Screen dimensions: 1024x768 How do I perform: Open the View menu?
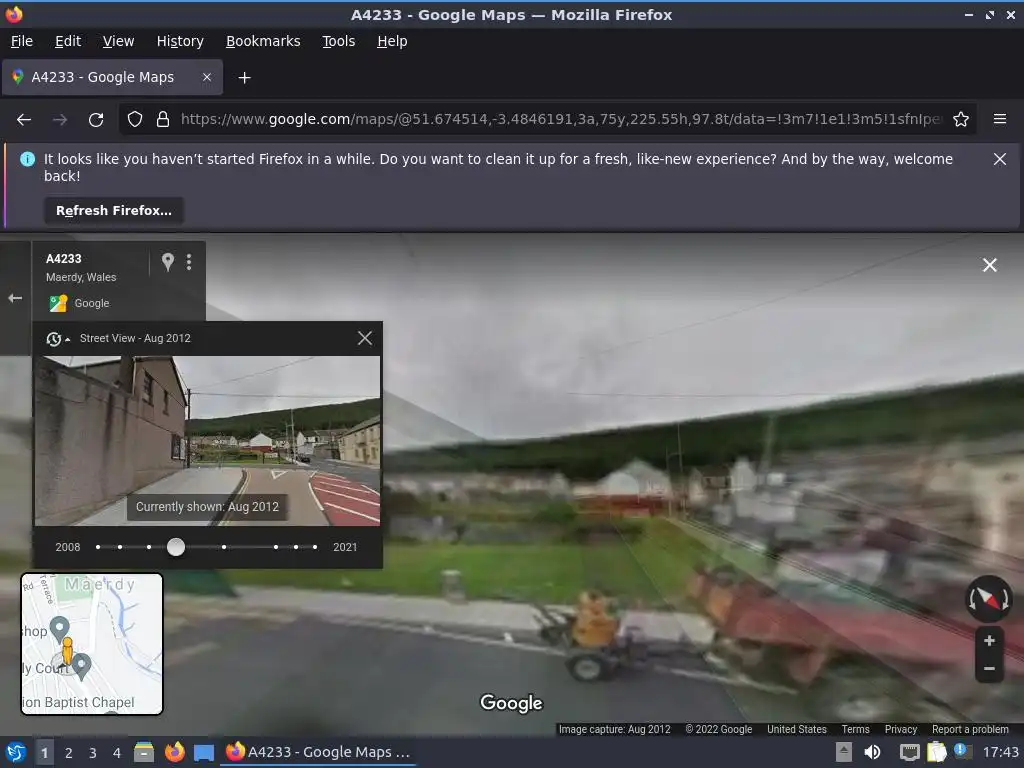click(x=118, y=41)
